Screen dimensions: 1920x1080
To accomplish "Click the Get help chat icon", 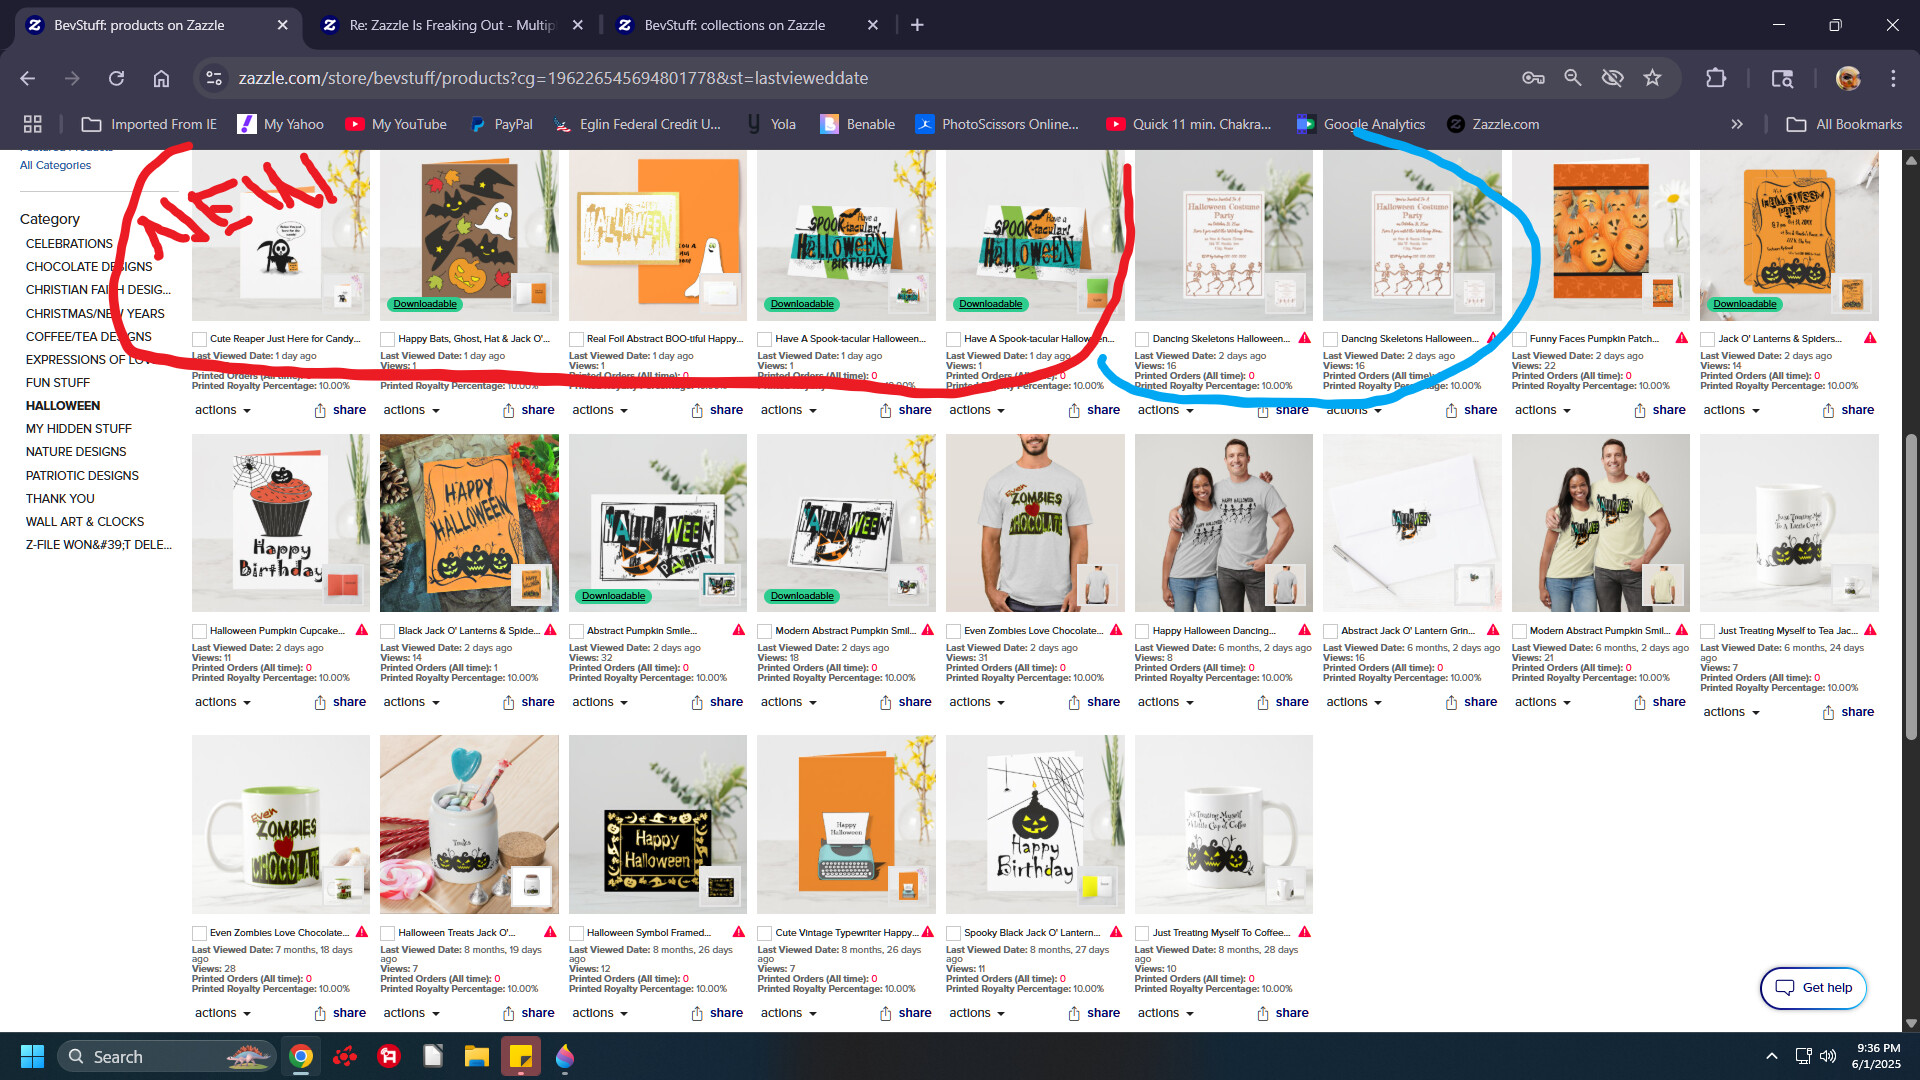I will (1784, 987).
